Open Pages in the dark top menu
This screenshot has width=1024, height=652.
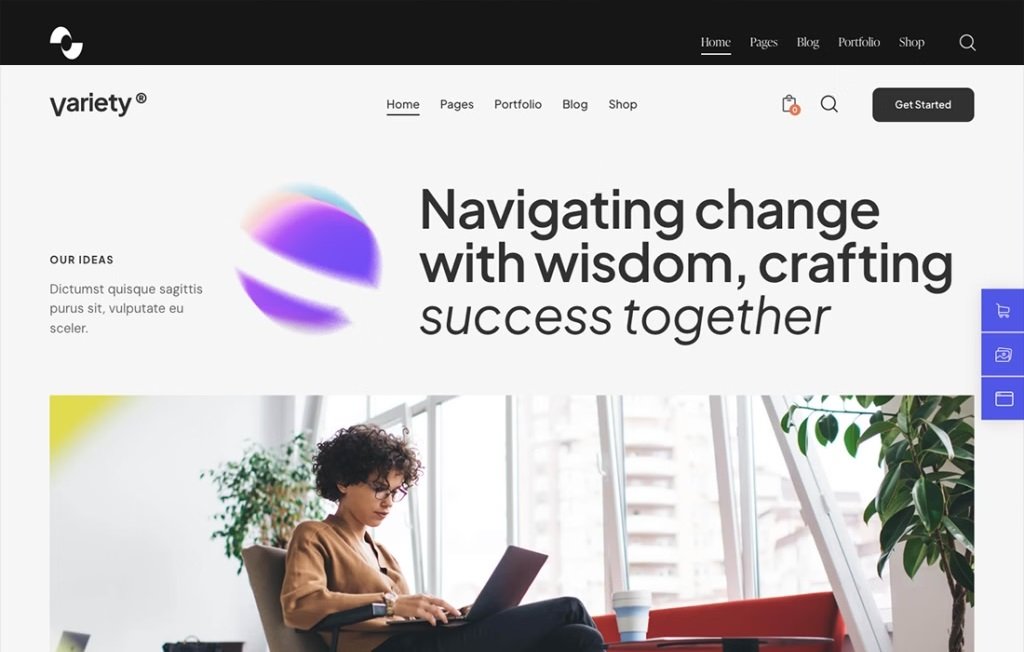tap(763, 42)
